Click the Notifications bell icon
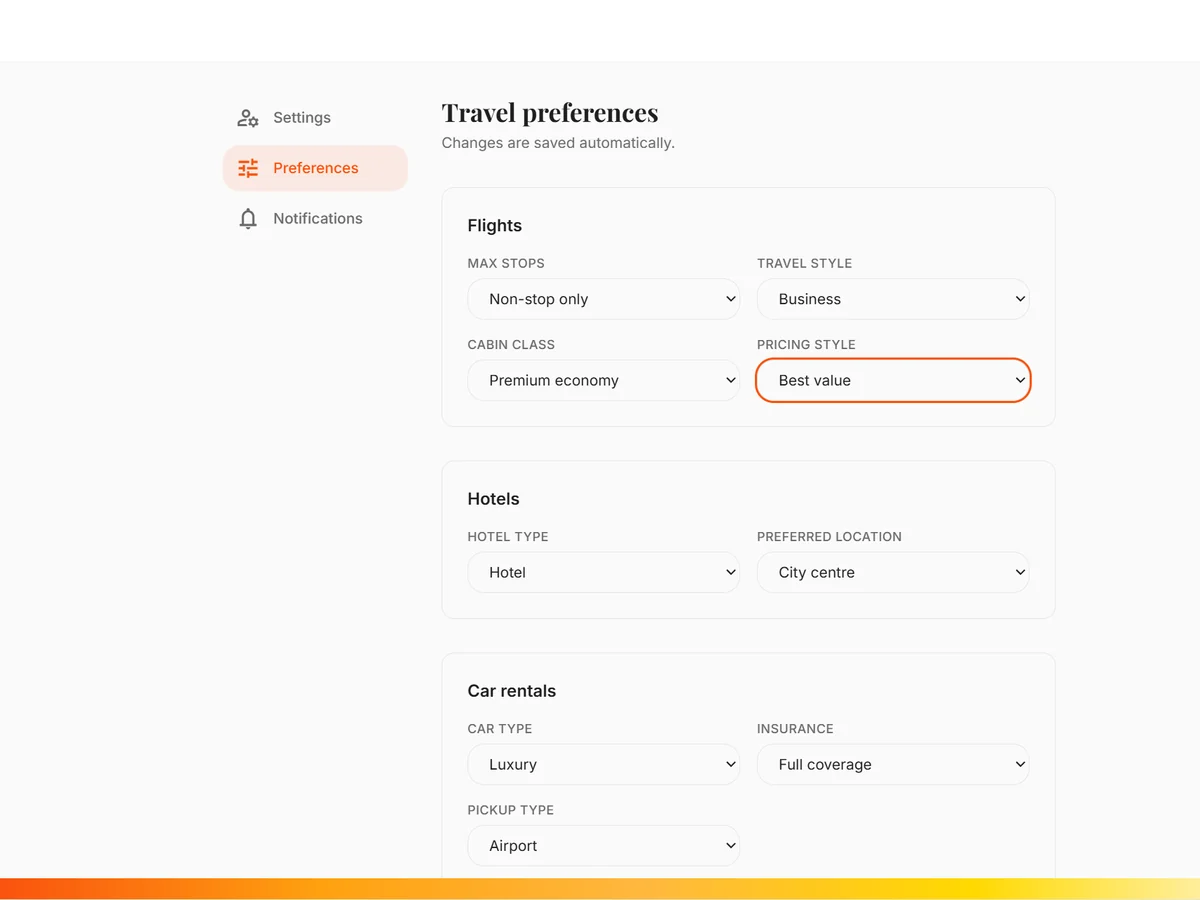The image size is (1200, 900). point(248,219)
